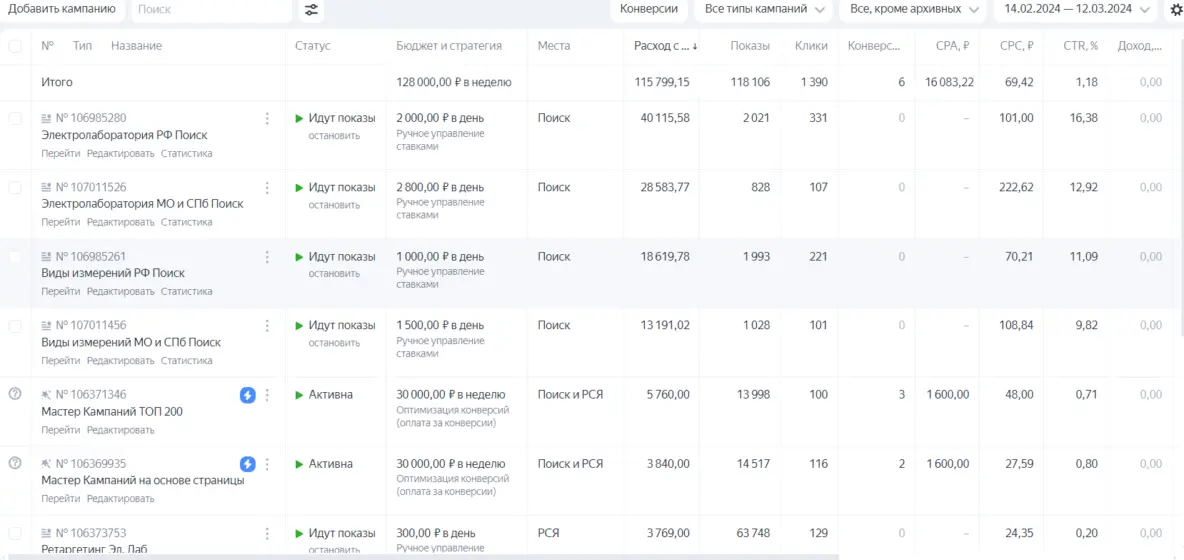Click CPC value 222,62
Image resolution: width=1184 pixels, height=560 pixels.
[1016, 187]
